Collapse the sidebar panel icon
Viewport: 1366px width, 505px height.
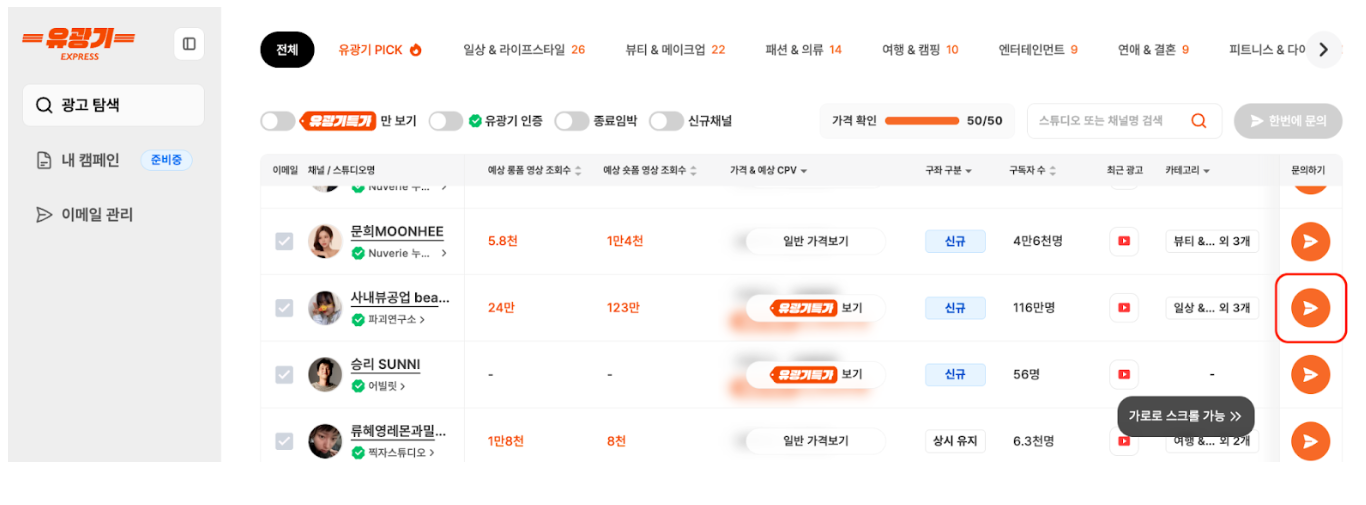(189, 44)
